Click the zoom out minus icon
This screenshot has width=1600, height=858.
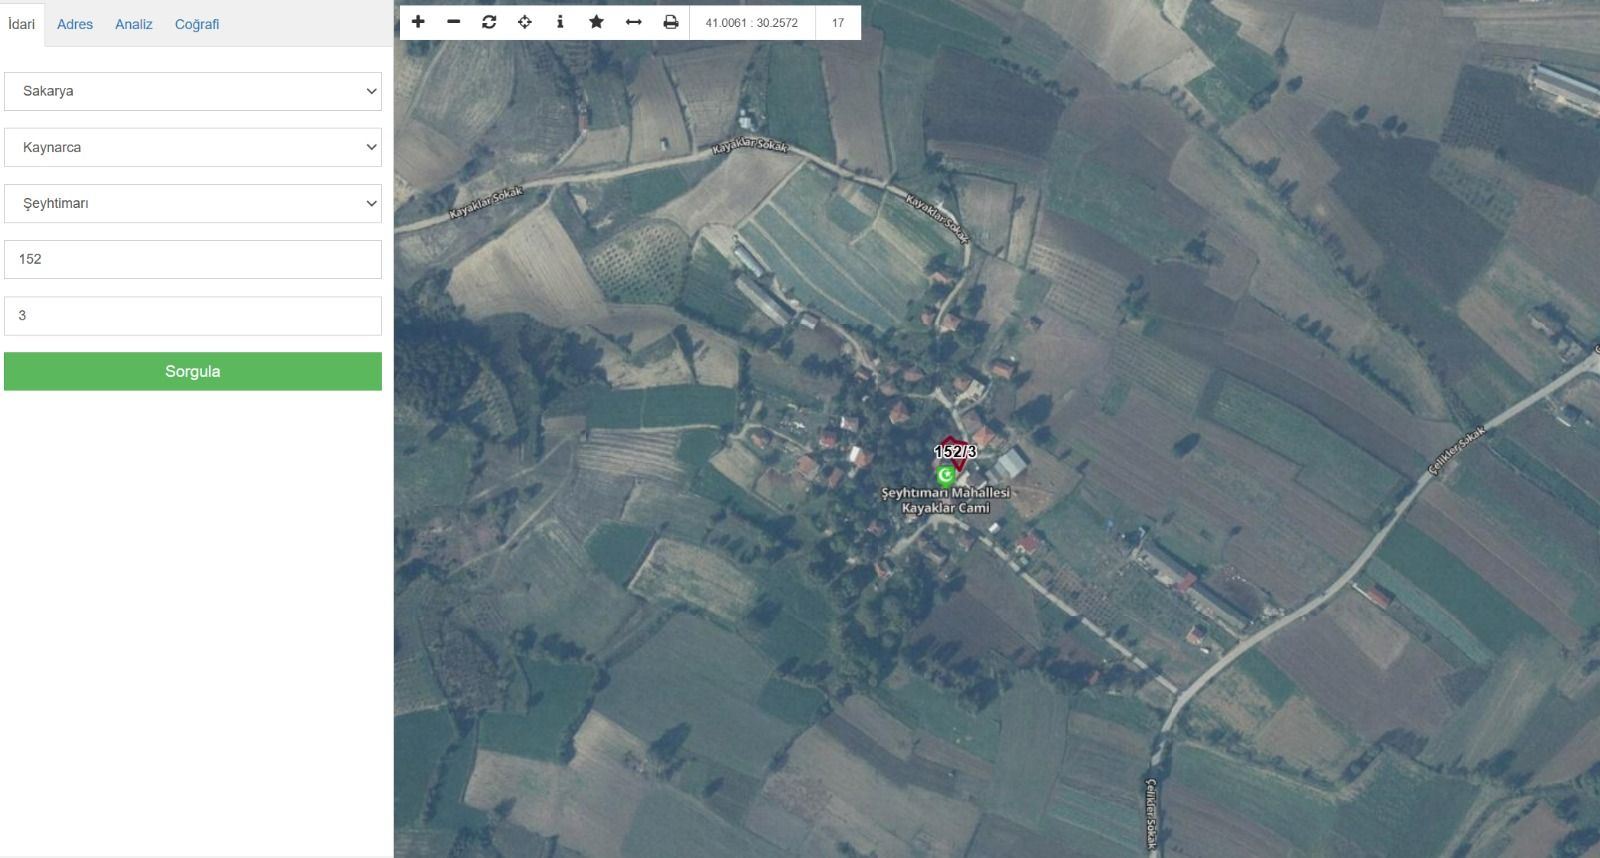coord(453,22)
